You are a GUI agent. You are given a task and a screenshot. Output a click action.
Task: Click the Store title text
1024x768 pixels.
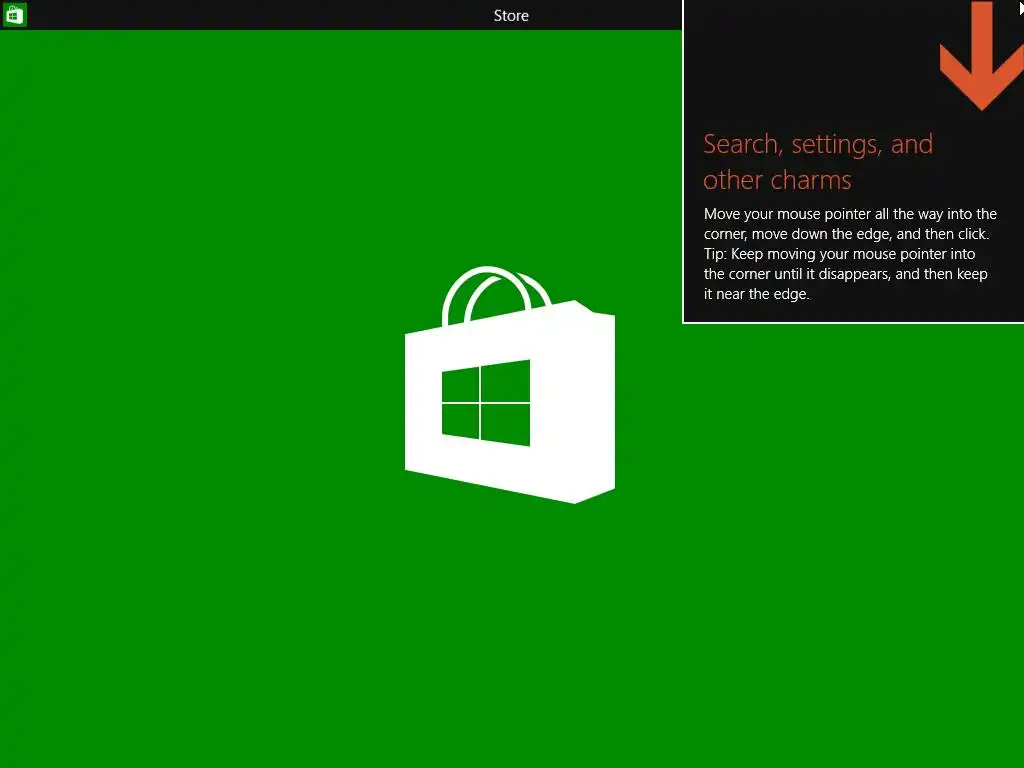[511, 16]
